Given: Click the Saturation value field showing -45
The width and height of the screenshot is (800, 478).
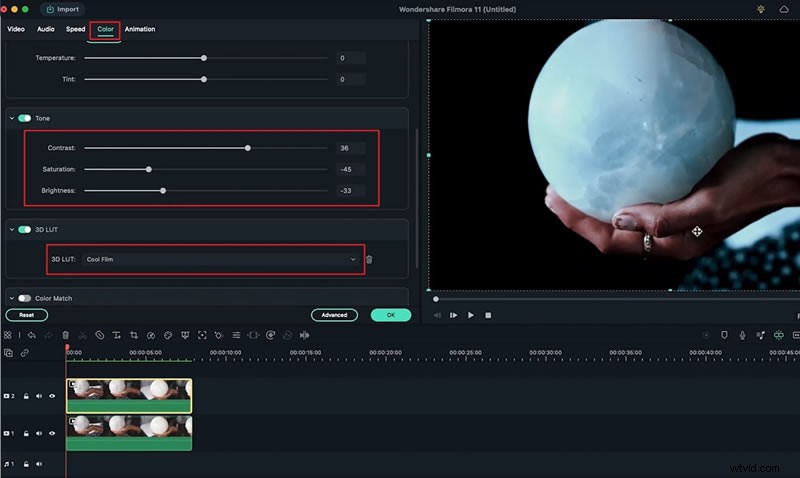Looking at the screenshot, I should 351,169.
